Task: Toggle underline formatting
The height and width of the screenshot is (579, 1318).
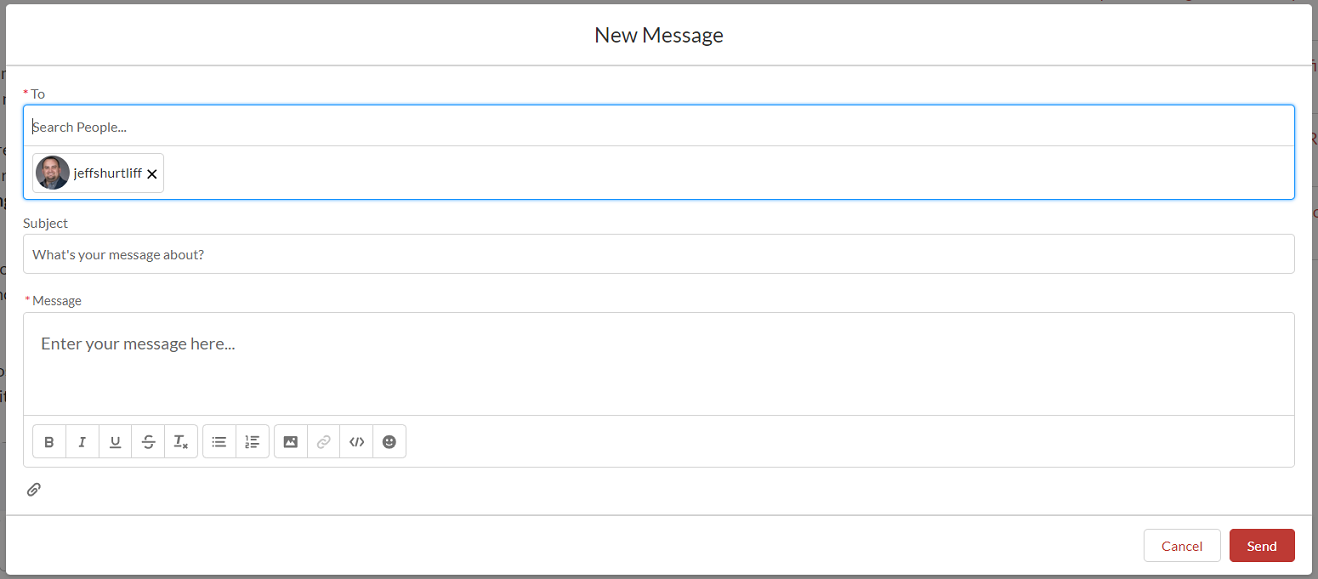Action: tap(115, 441)
